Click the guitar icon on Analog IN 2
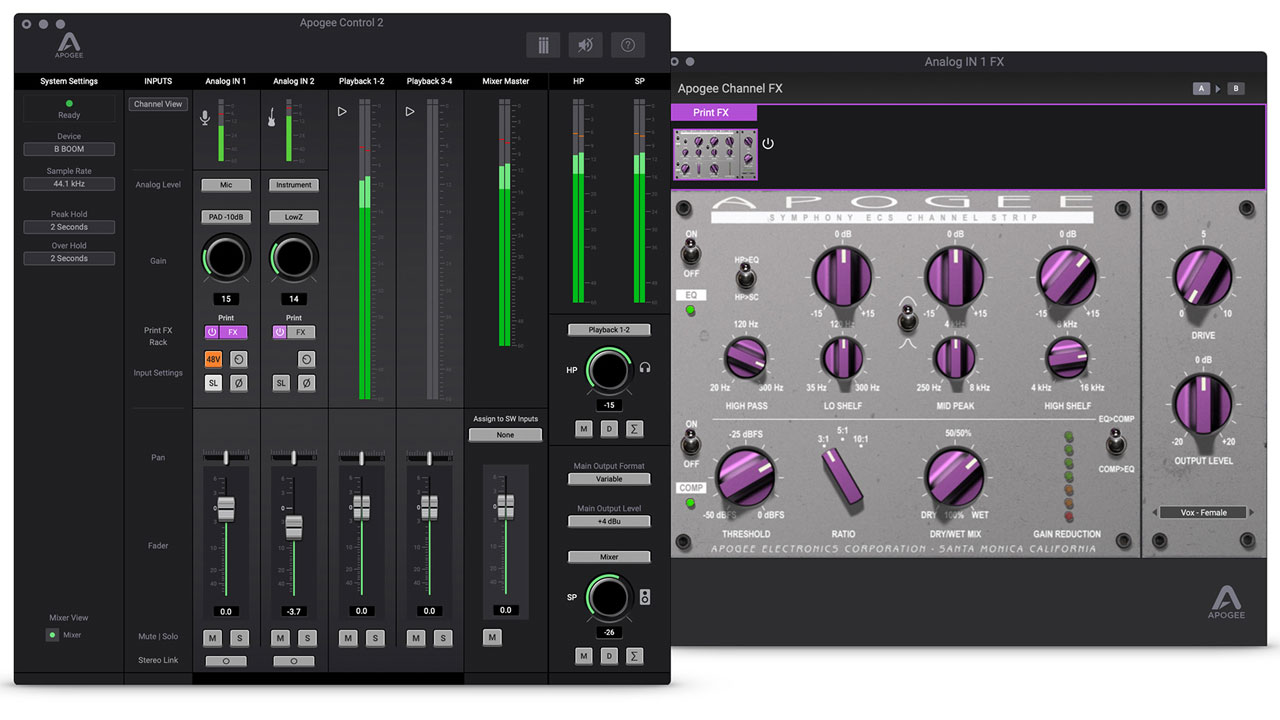Screen dimensions: 1280x720 272,118
